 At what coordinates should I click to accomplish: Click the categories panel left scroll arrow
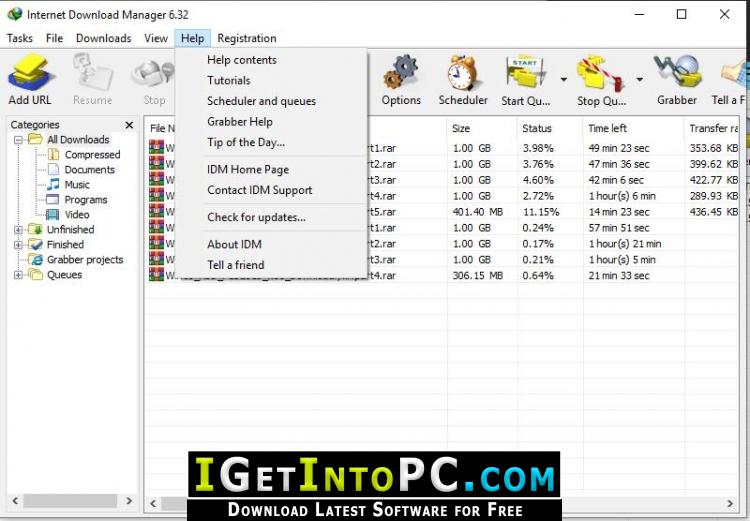[15, 501]
